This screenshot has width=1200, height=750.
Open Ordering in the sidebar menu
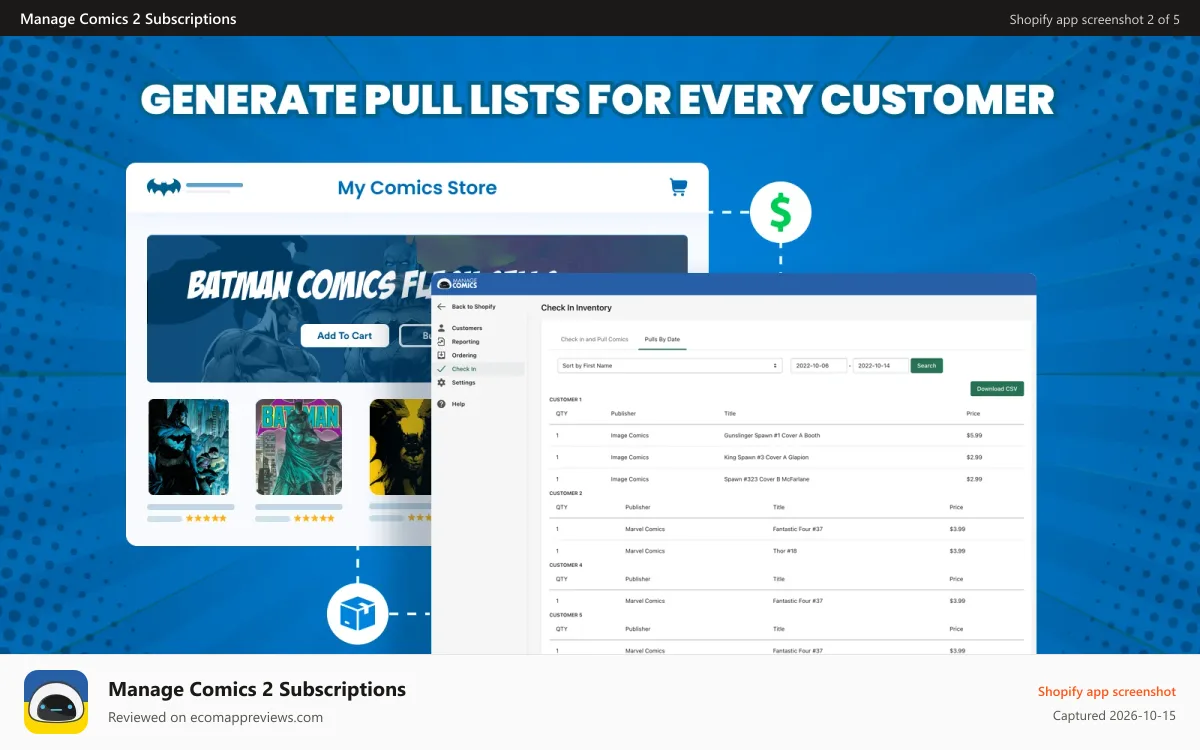[x=464, y=355]
